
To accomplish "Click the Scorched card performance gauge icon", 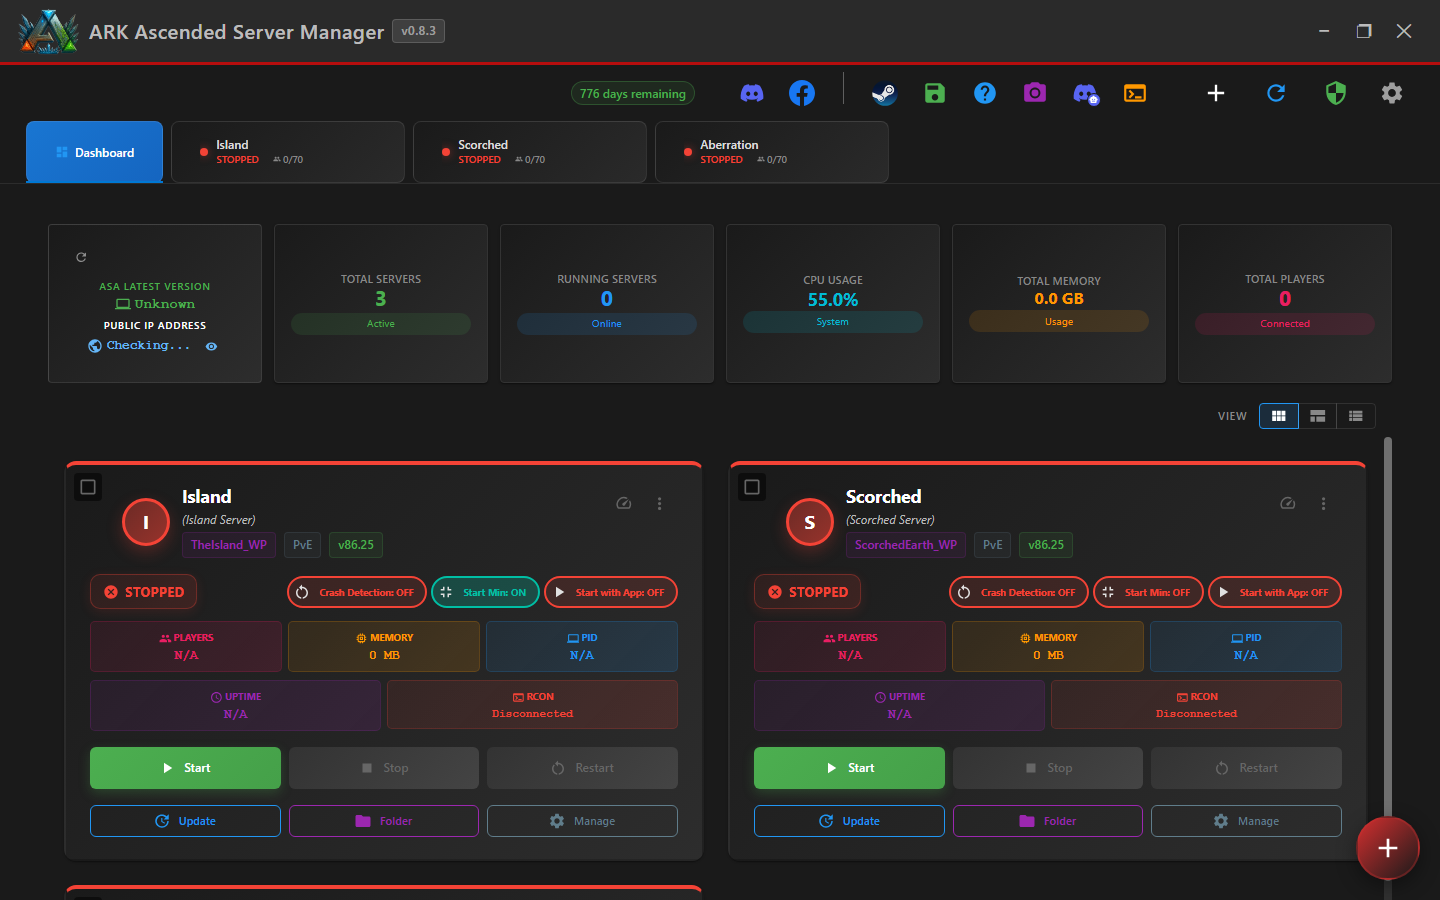I will click(1288, 503).
